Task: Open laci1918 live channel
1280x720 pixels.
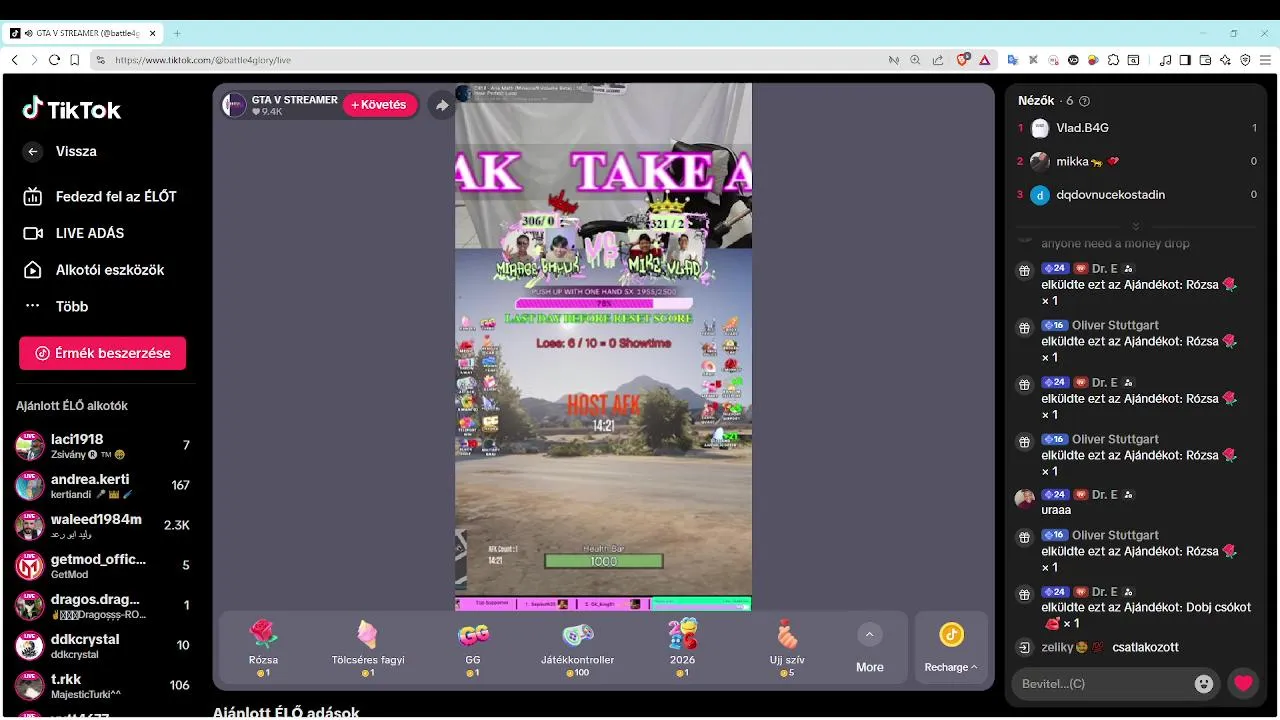Action: 102,446
